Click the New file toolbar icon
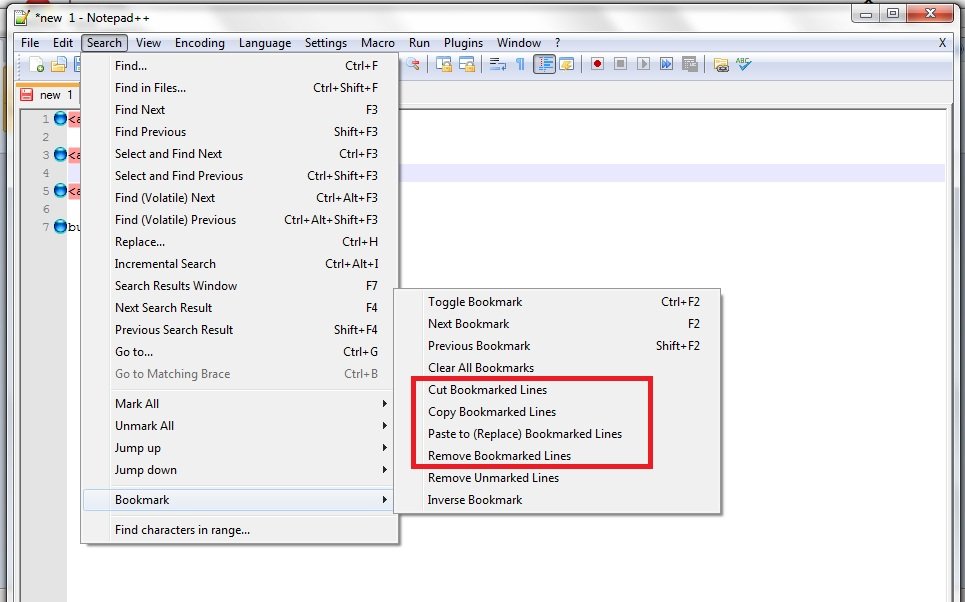This screenshot has width=965, height=602. (x=37, y=65)
